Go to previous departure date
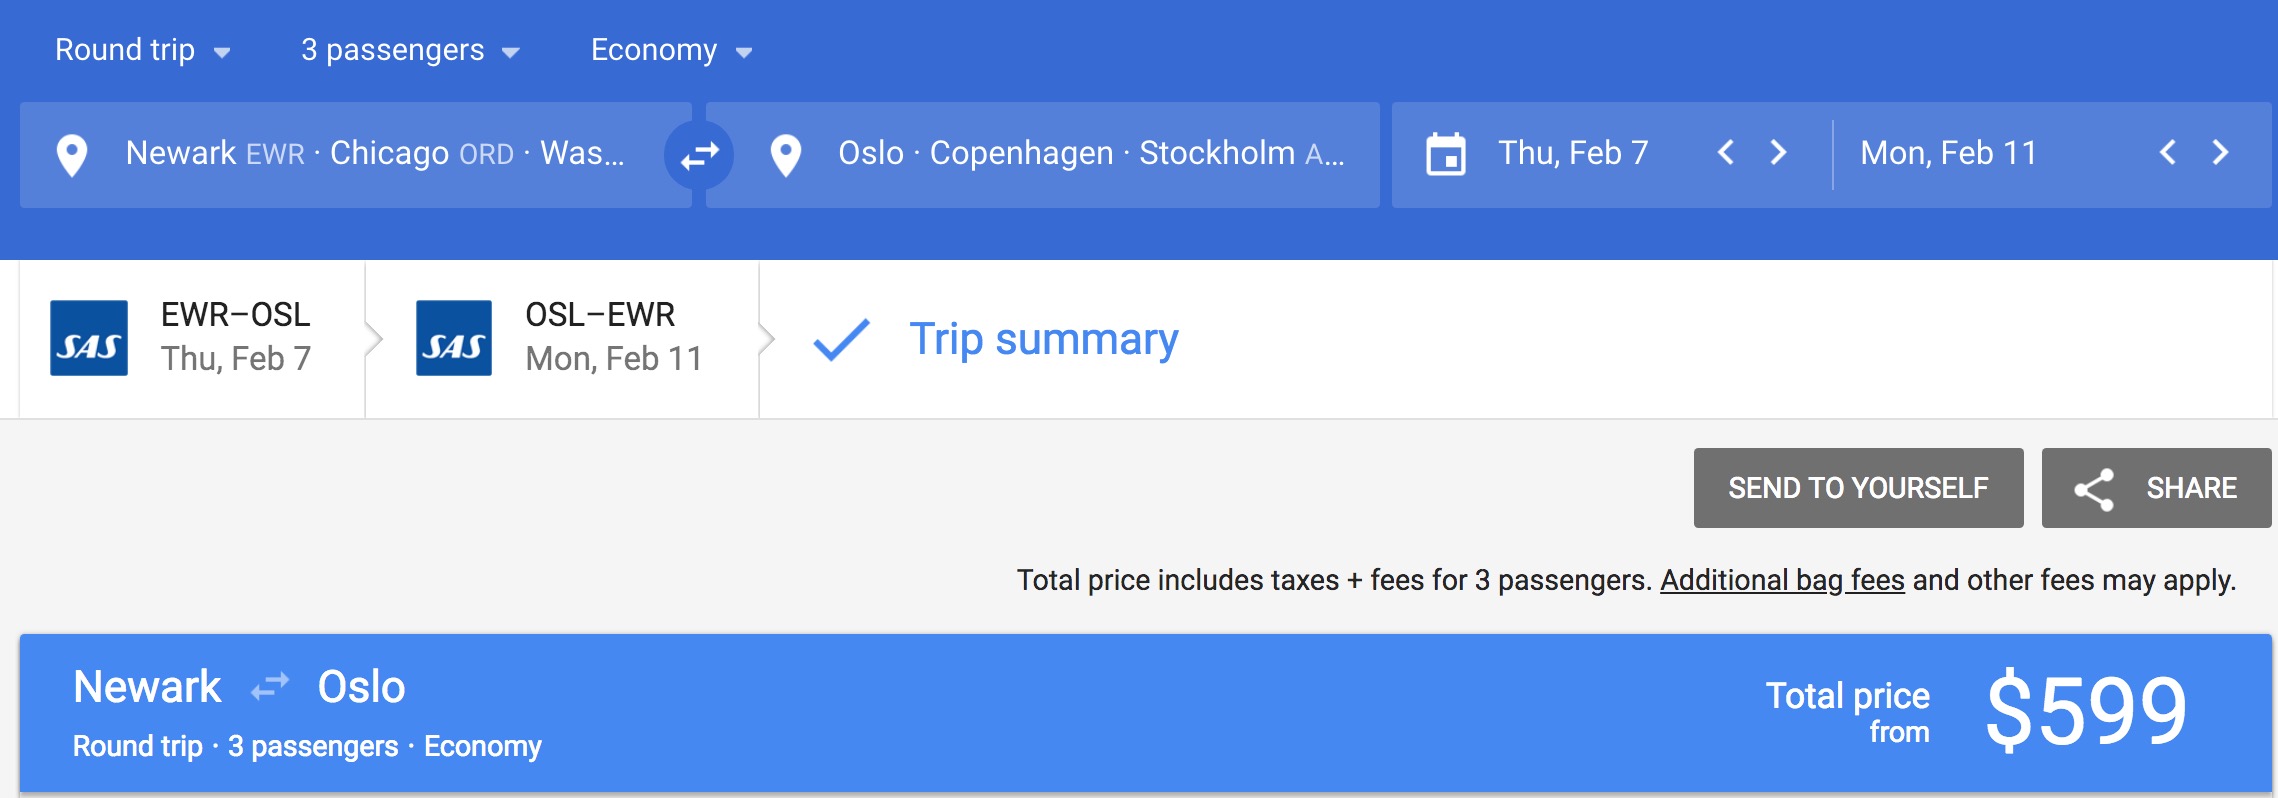The height and width of the screenshot is (798, 2278). pyautogui.click(x=1725, y=153)
